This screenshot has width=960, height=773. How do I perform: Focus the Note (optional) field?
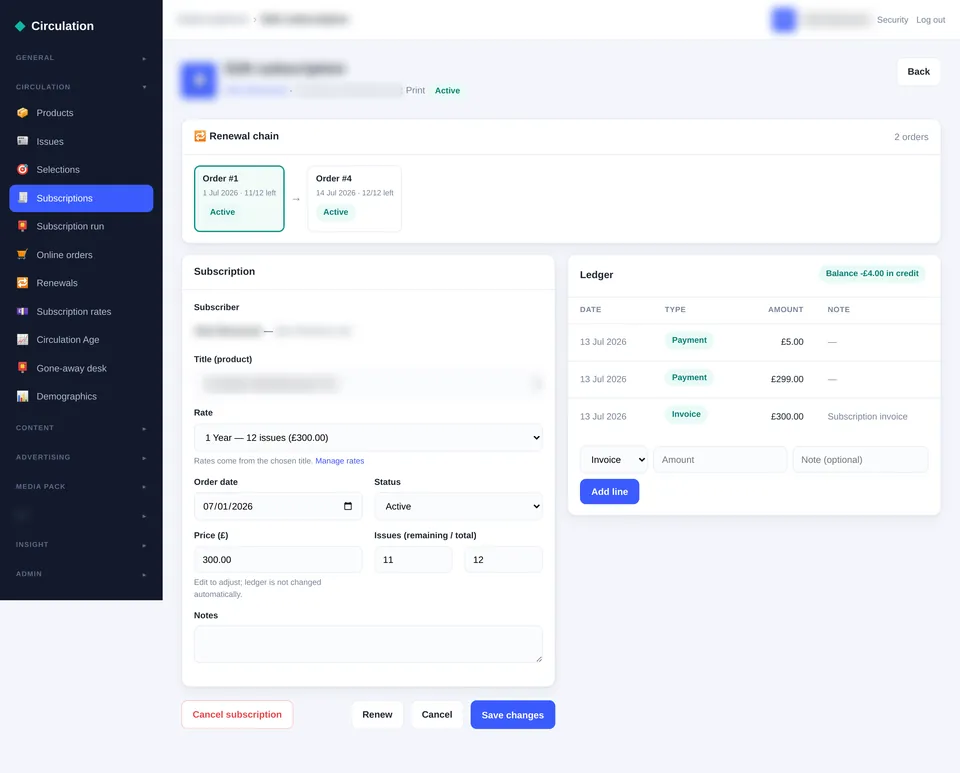(860, 460)
